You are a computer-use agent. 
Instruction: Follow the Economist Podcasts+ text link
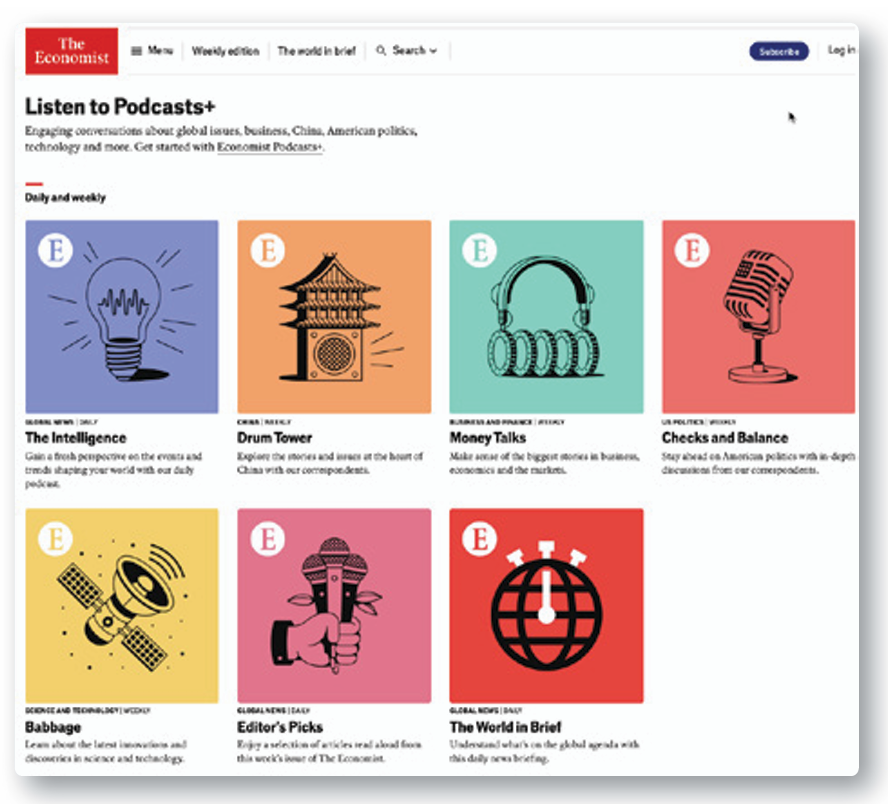point(270,147)
